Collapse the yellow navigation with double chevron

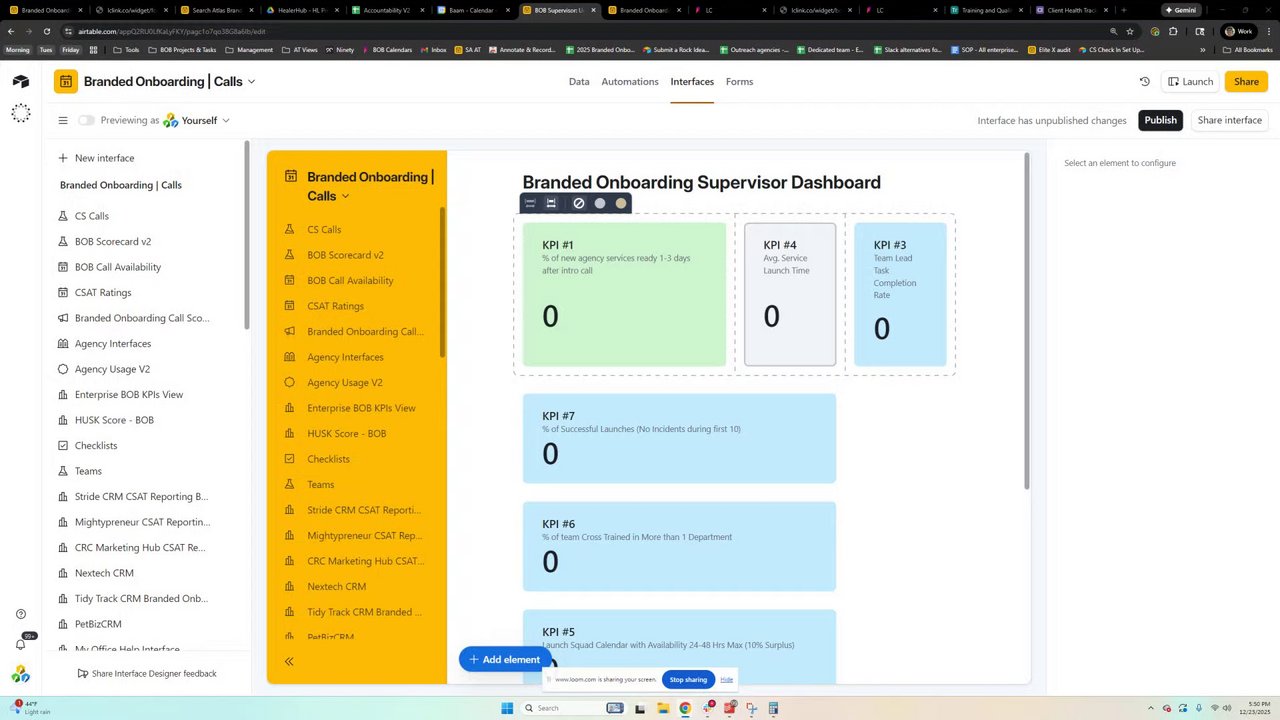point(289,661)
